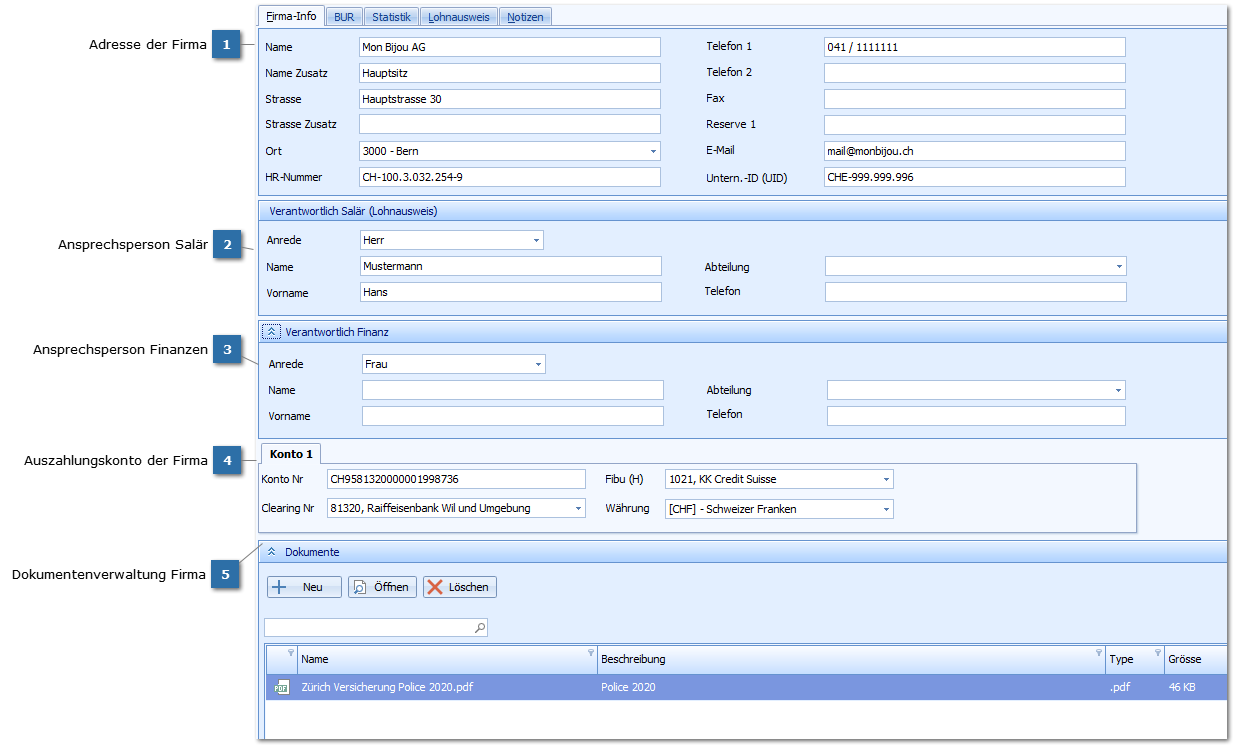Click into the Telefon 2 input field
The height and width of the screenshot is (748, 1236).
pos(974,73)
